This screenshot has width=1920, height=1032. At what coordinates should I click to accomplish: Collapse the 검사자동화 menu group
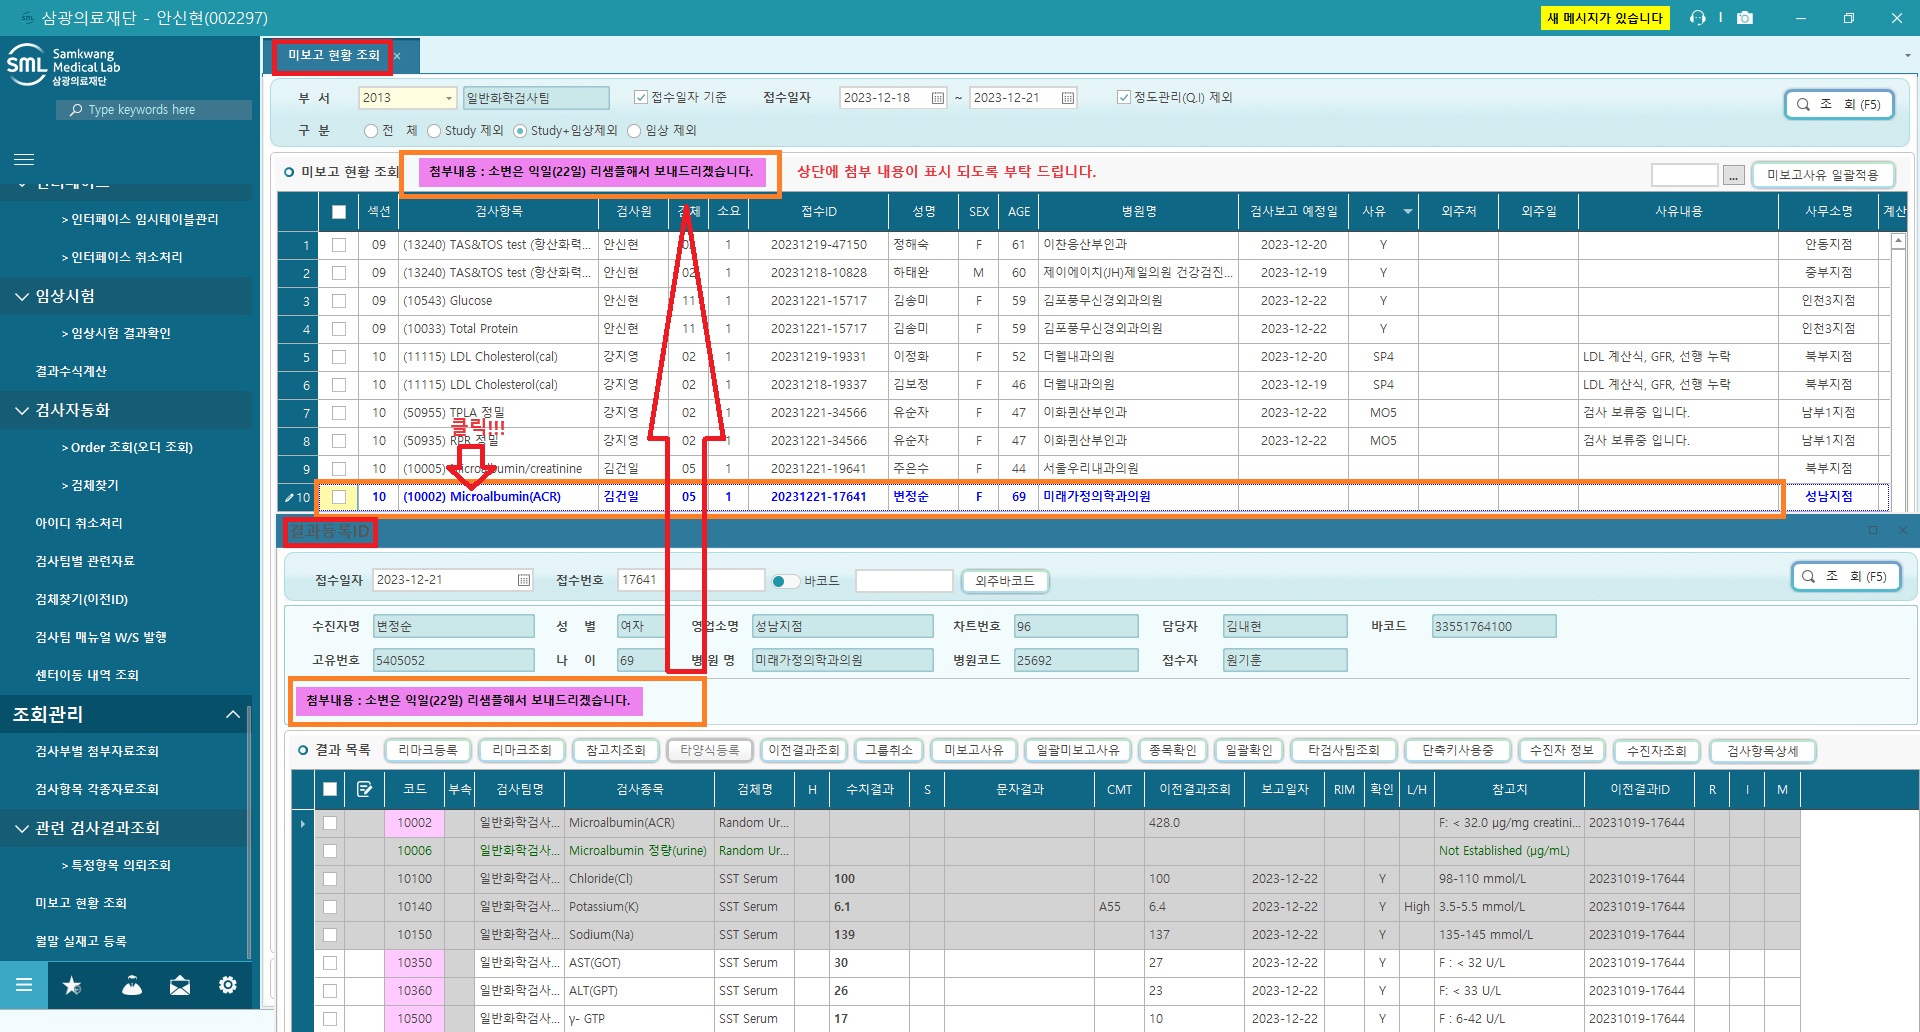tap(22, 410)
